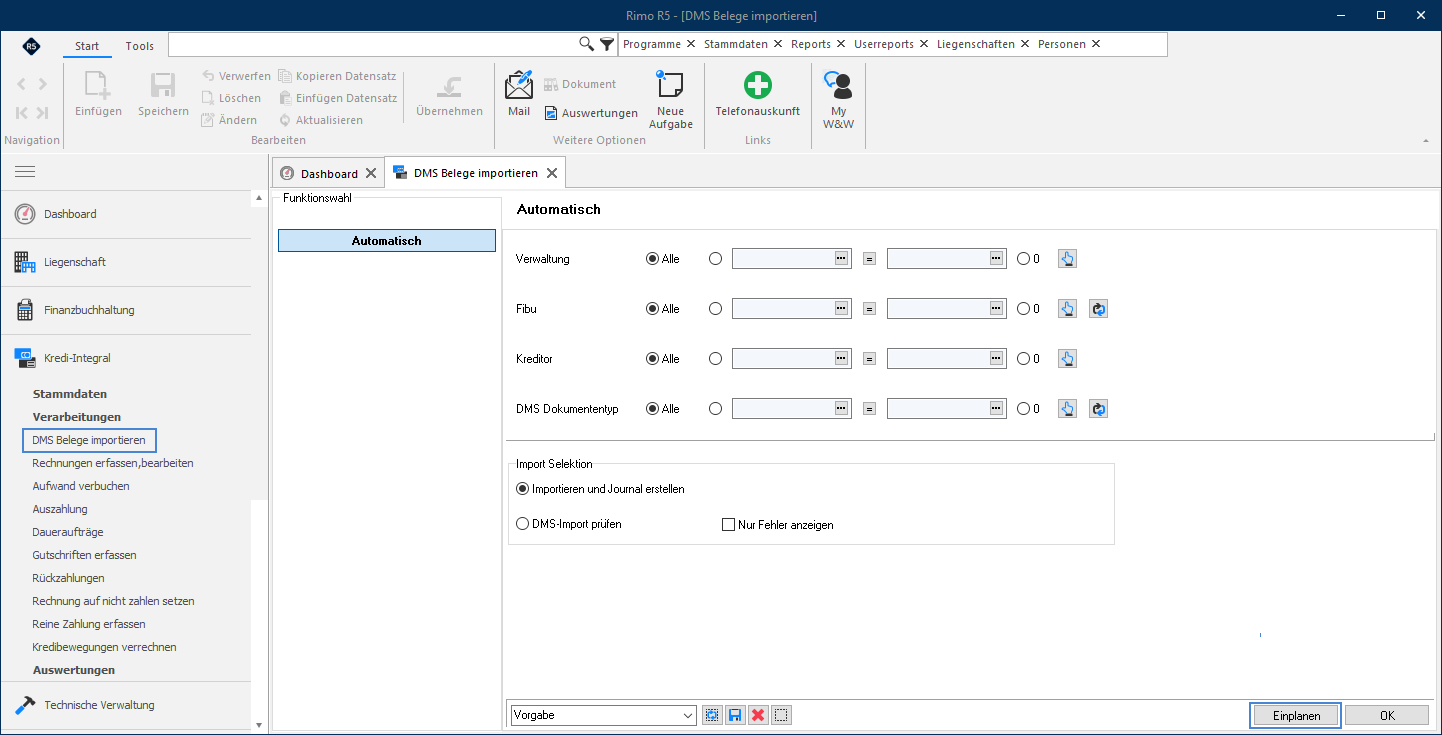Click the top search input field
The image size is (1442, 735).
(373, 44)
